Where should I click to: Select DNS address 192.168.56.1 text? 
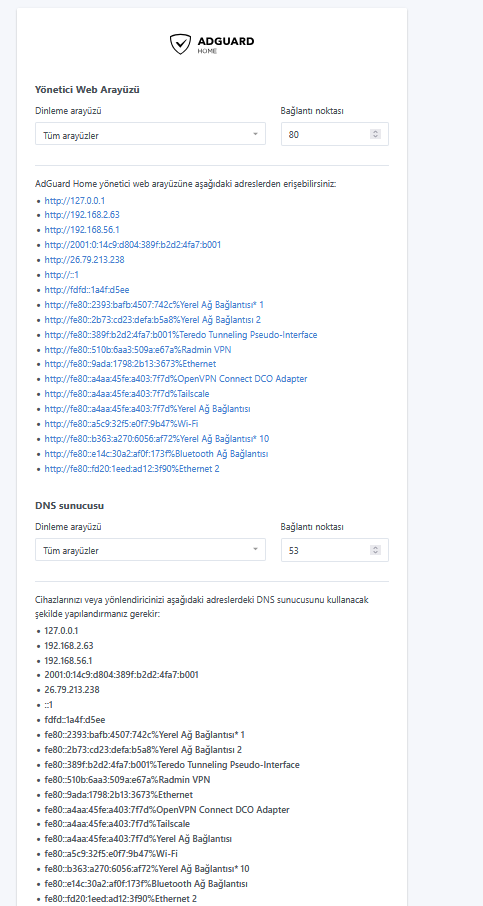(69, 660)
